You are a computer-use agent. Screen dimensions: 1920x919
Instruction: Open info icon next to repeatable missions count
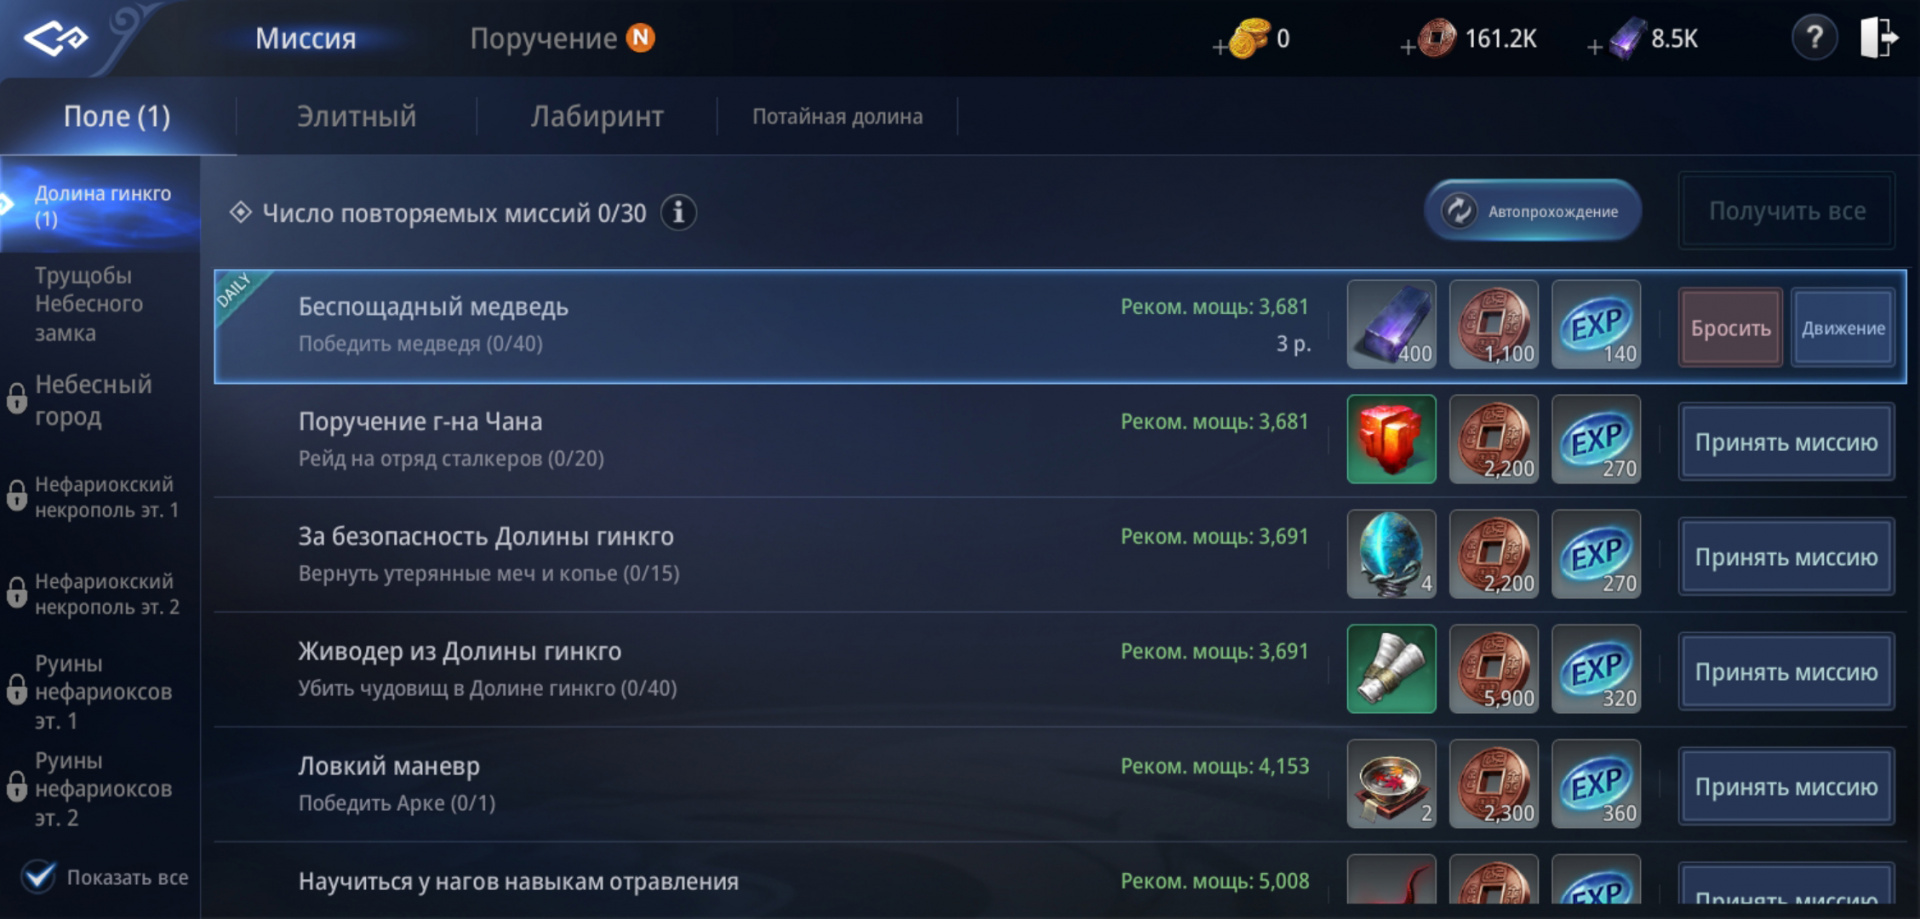(x=679, y=213)
